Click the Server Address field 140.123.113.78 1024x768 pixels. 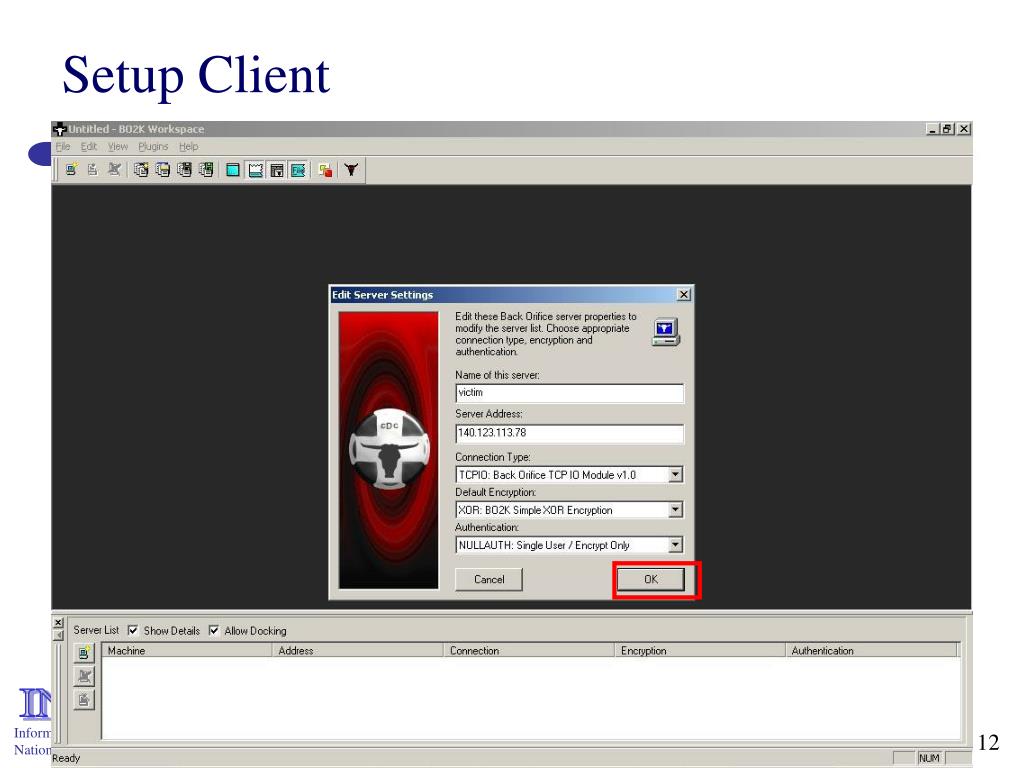569,433
